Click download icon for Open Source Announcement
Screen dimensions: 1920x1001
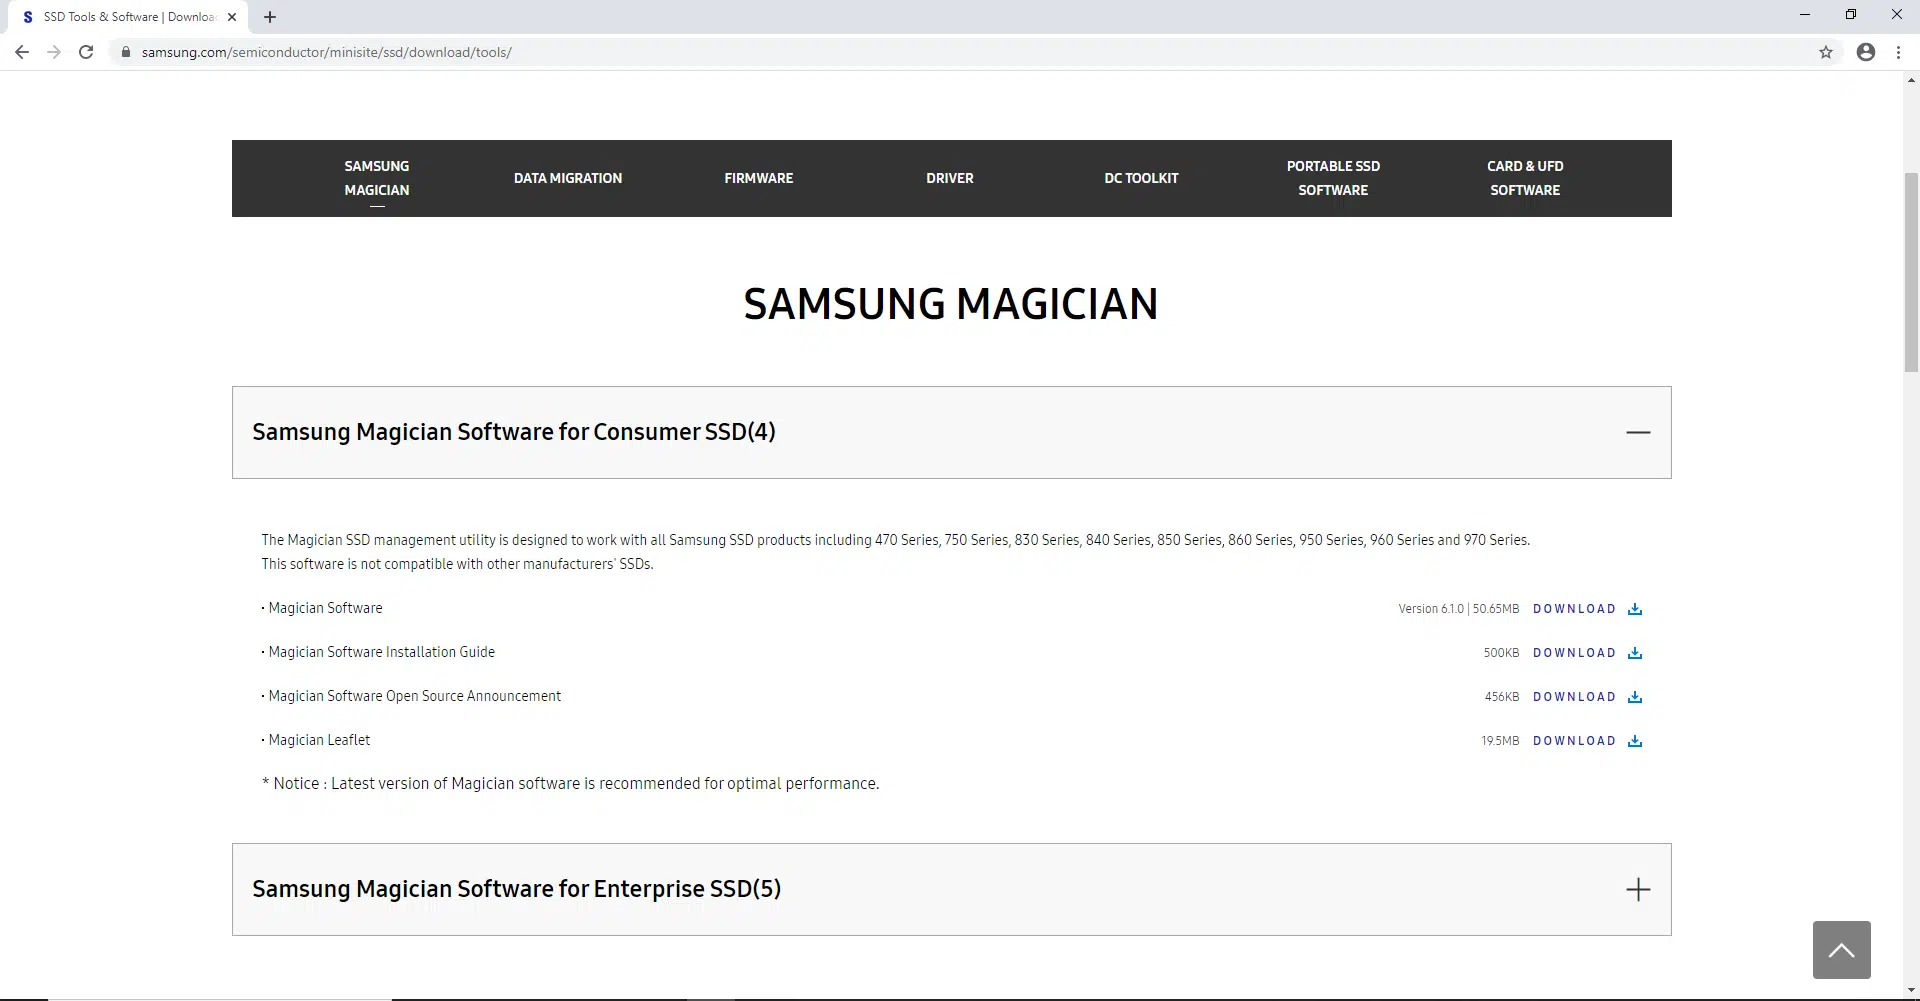[1635, 697]
